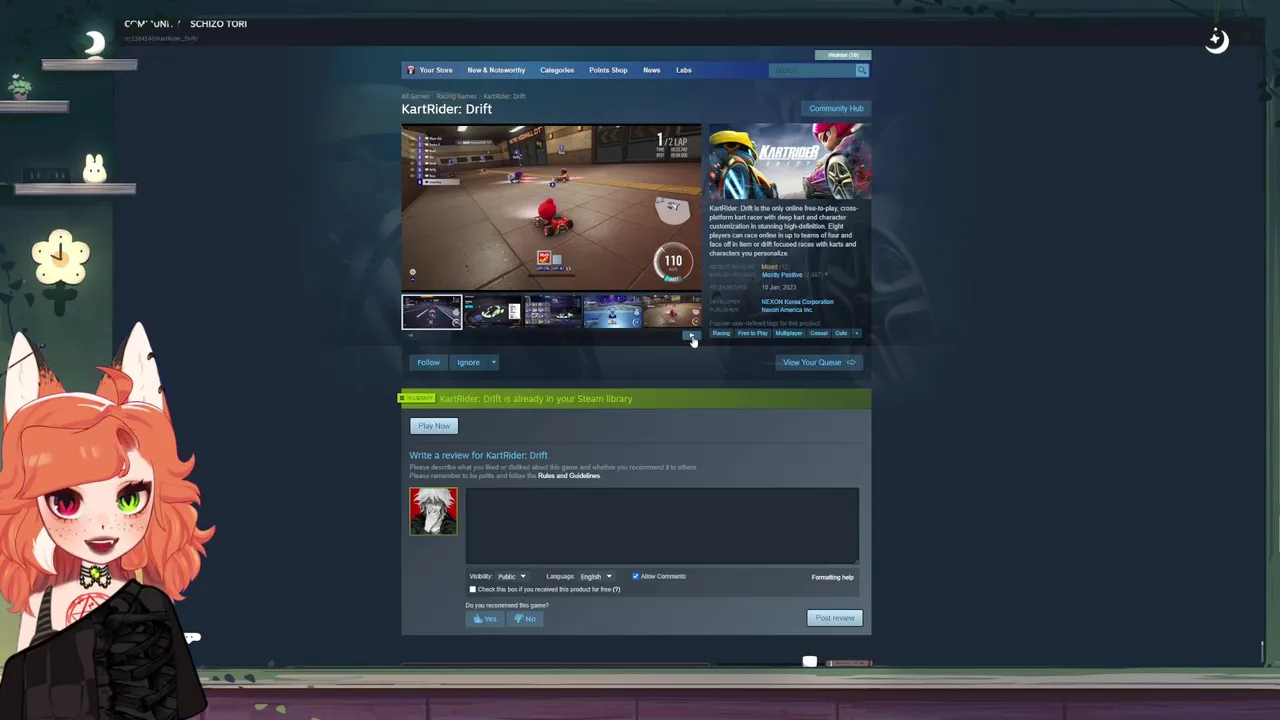
Task: Click the search magnifier icon
Action: pos(861,70)
